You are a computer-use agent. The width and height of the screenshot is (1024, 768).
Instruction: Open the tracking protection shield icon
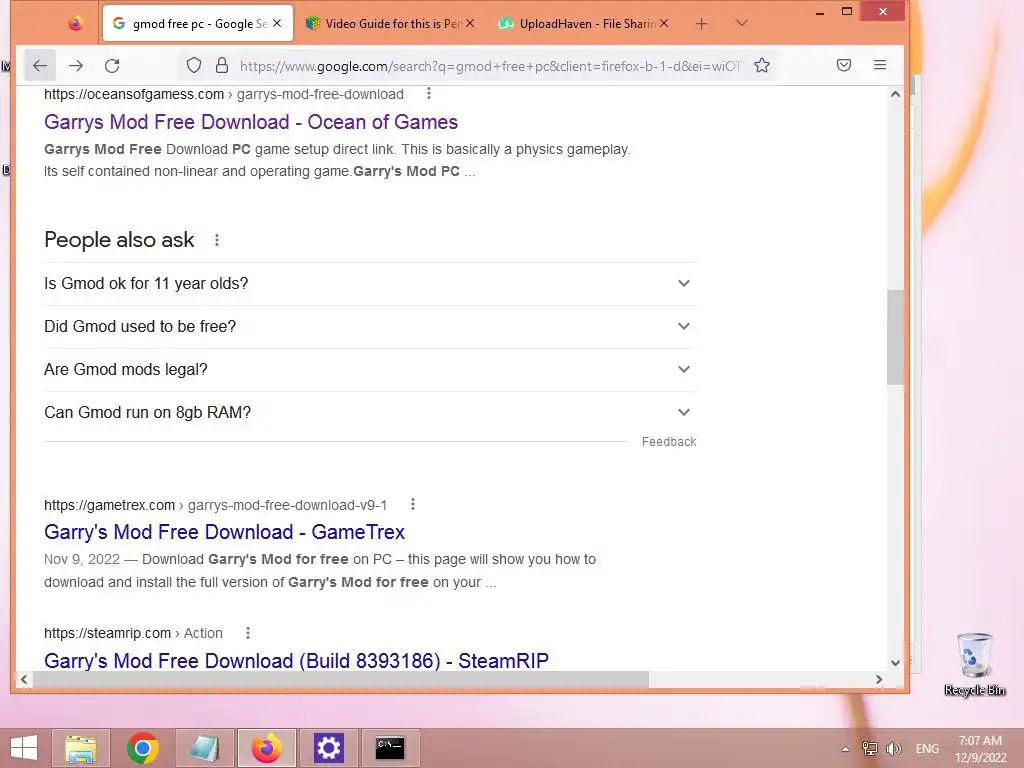194,65
